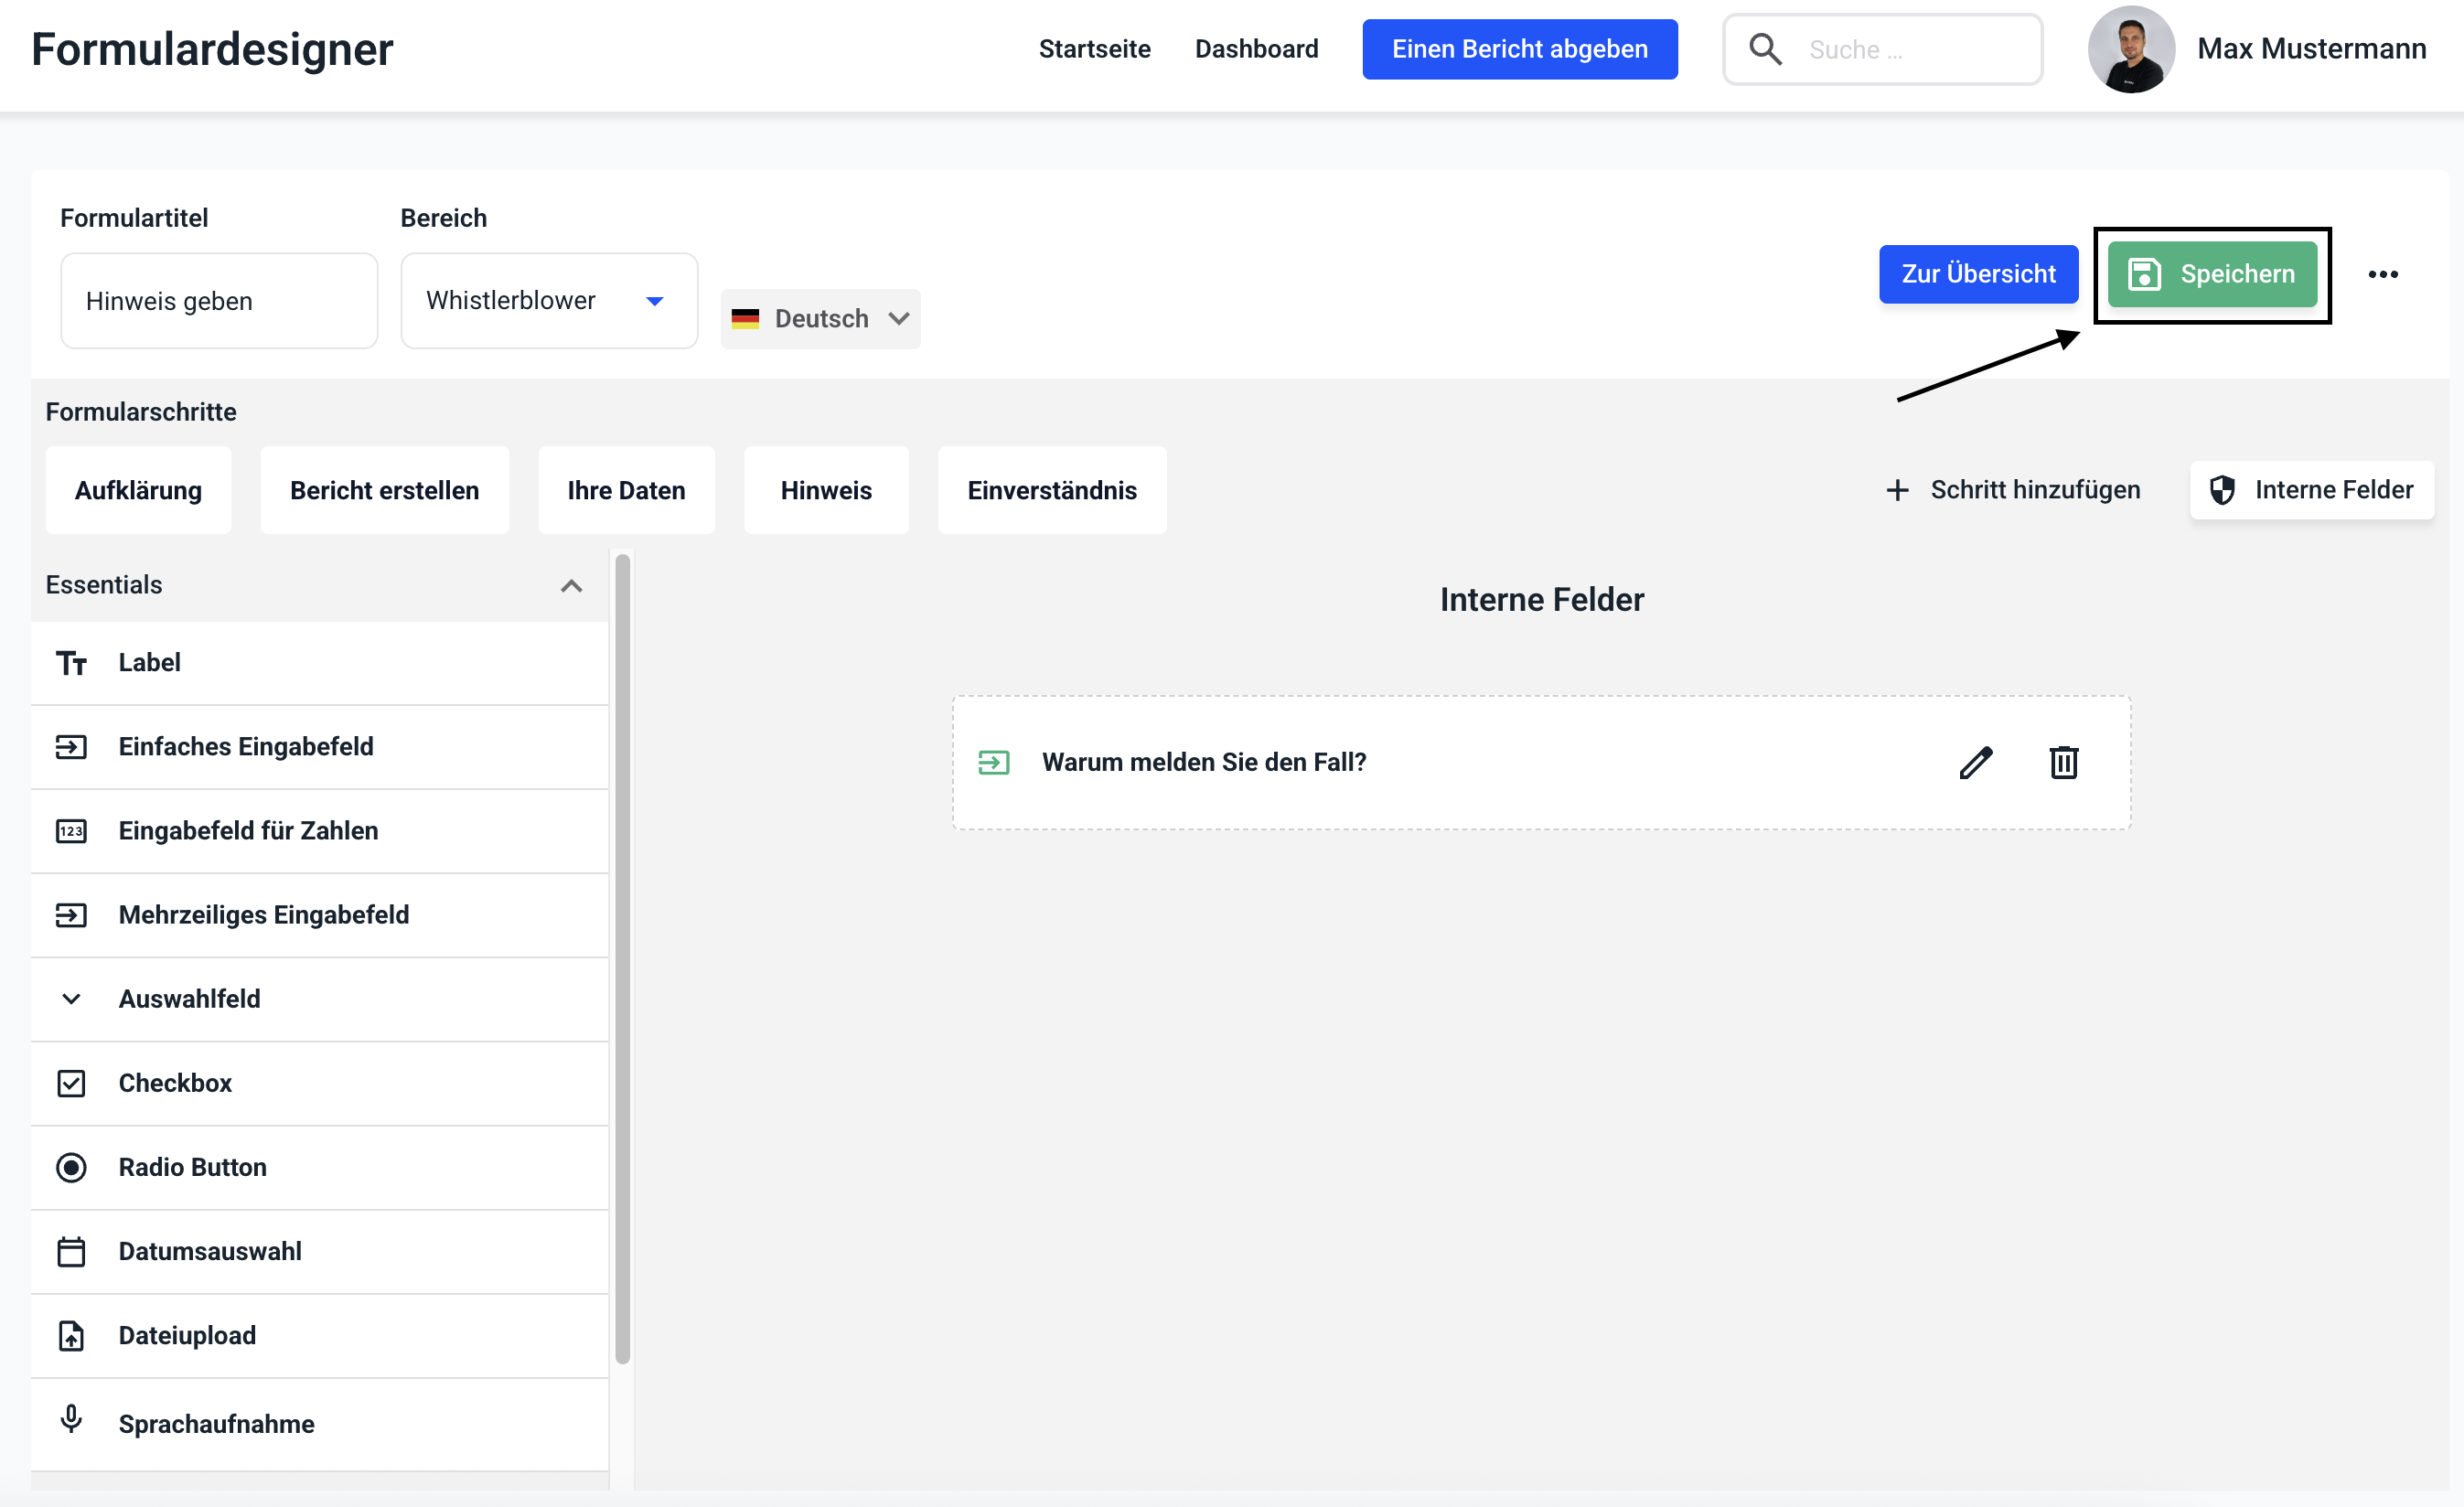Click Max Mustermann profile avatar
The image size is (2464, 1507).
(2130, 49)
